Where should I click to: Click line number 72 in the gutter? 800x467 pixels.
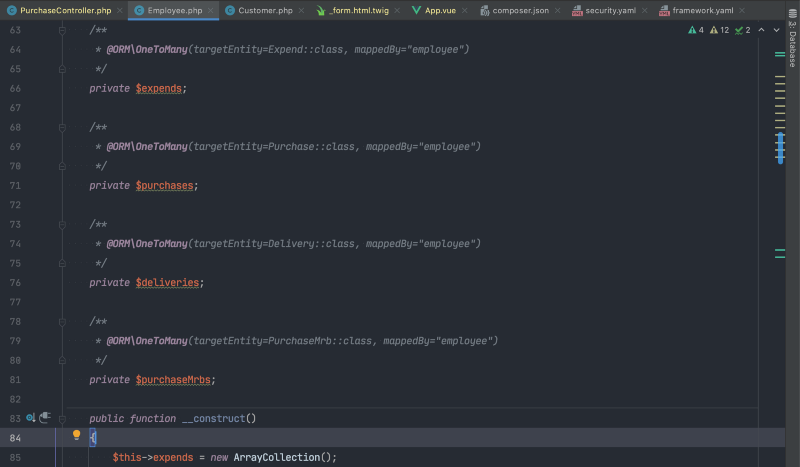(x=15, y=205)
